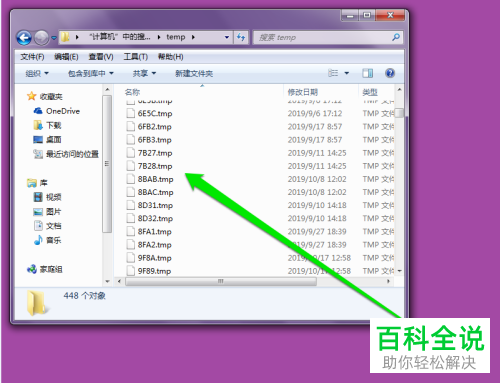Open the view options dropdown arrow

[x=347, y=73]
